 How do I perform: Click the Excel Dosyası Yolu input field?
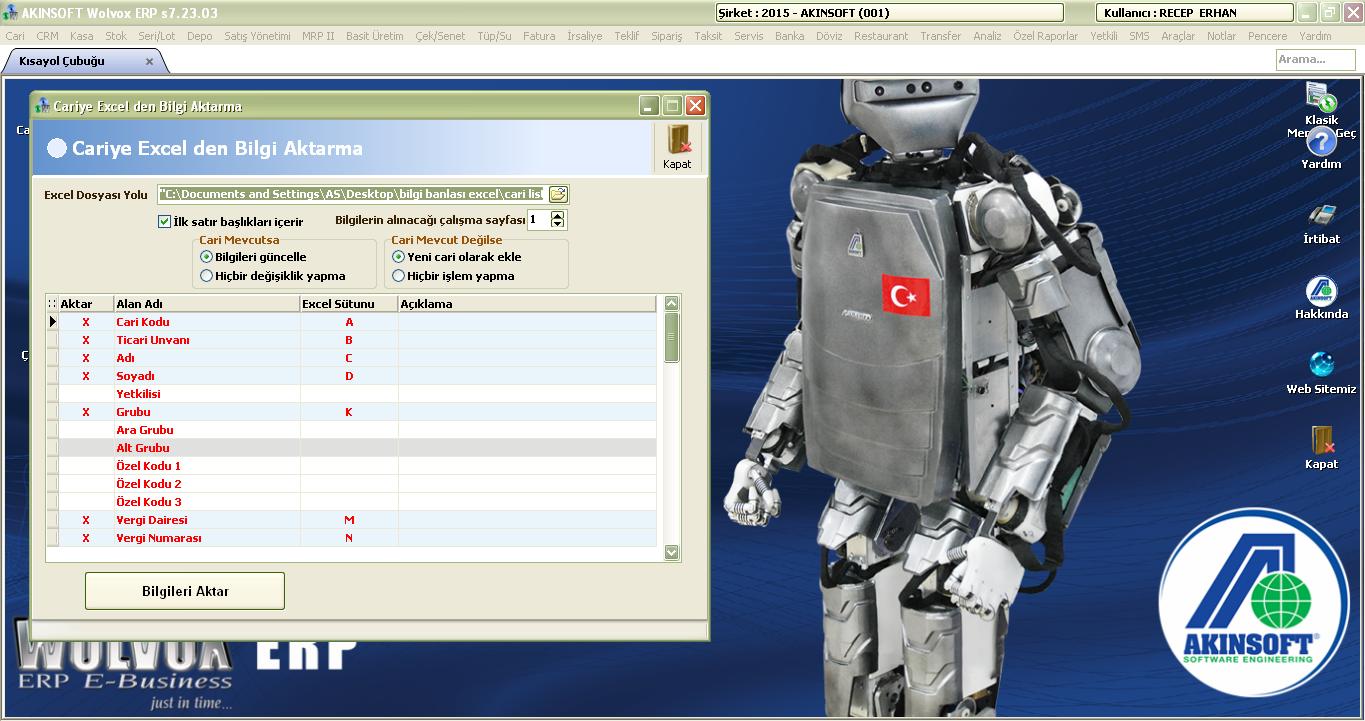pos(351,194)
